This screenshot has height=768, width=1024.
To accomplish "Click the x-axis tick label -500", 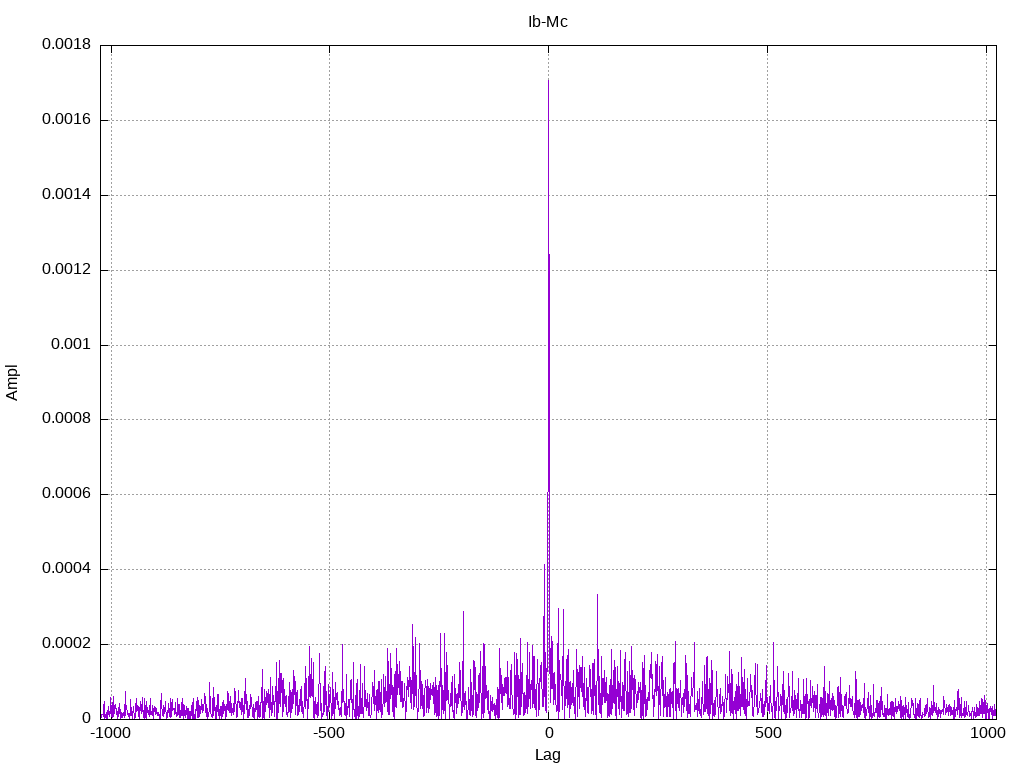I will [x=329, y=733].
